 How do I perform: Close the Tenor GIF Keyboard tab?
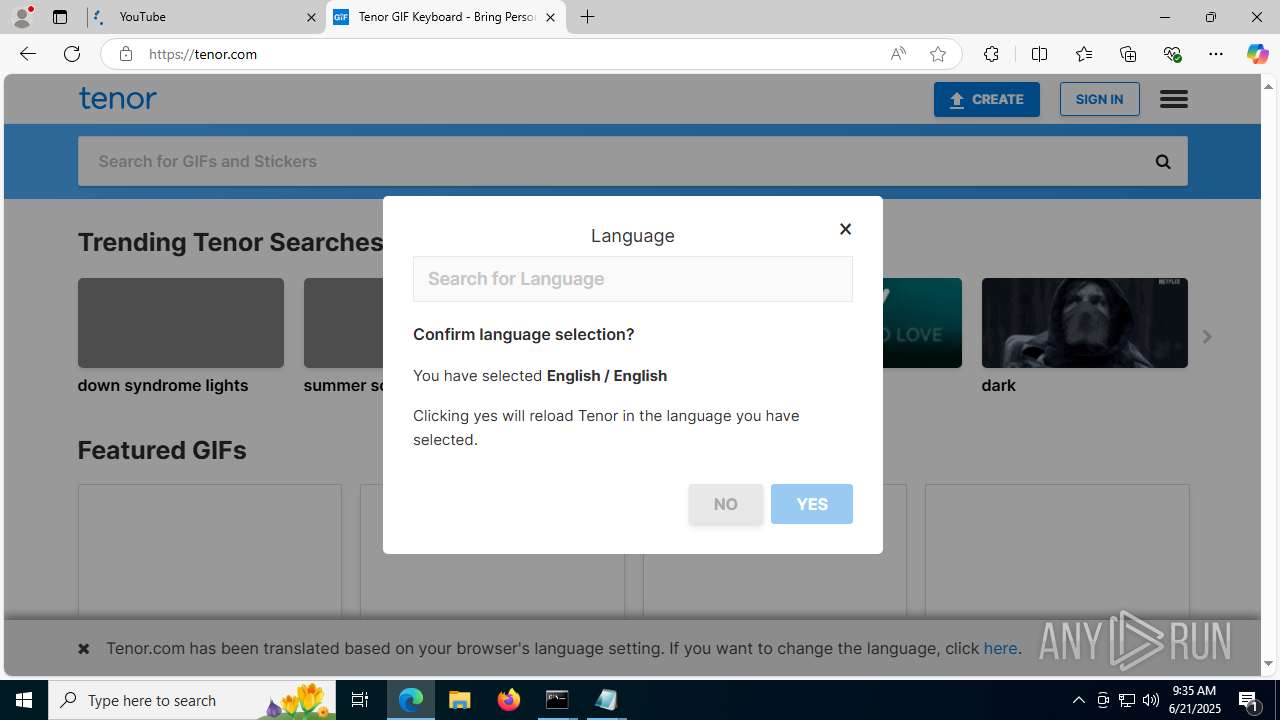click(550, 17)
